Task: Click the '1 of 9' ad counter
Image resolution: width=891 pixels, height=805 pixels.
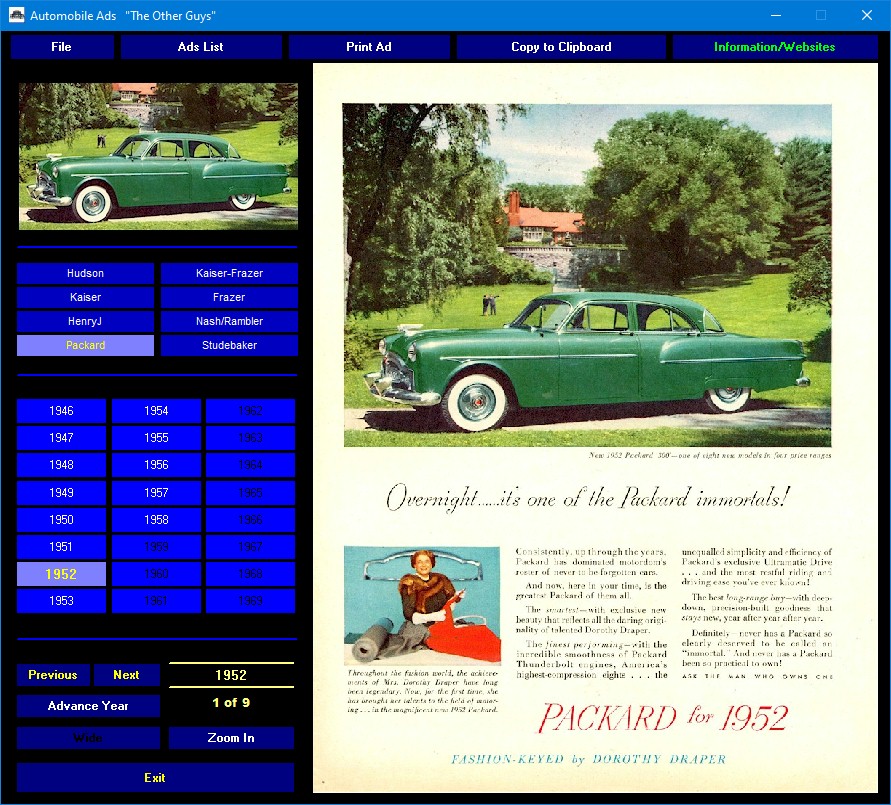Action: [x=231, y=703]
